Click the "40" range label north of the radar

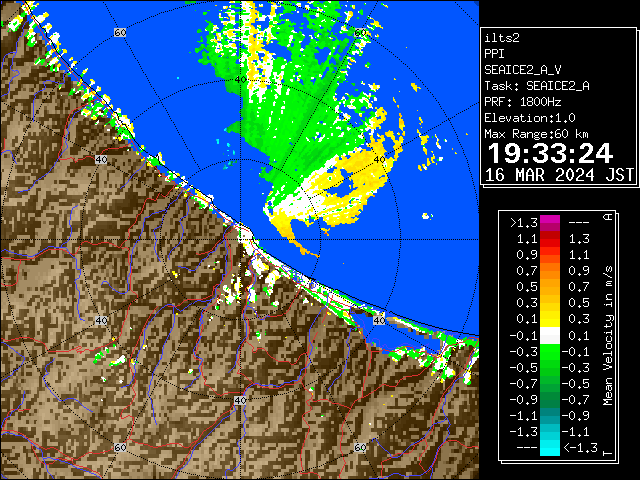click(x=240, y=80)
